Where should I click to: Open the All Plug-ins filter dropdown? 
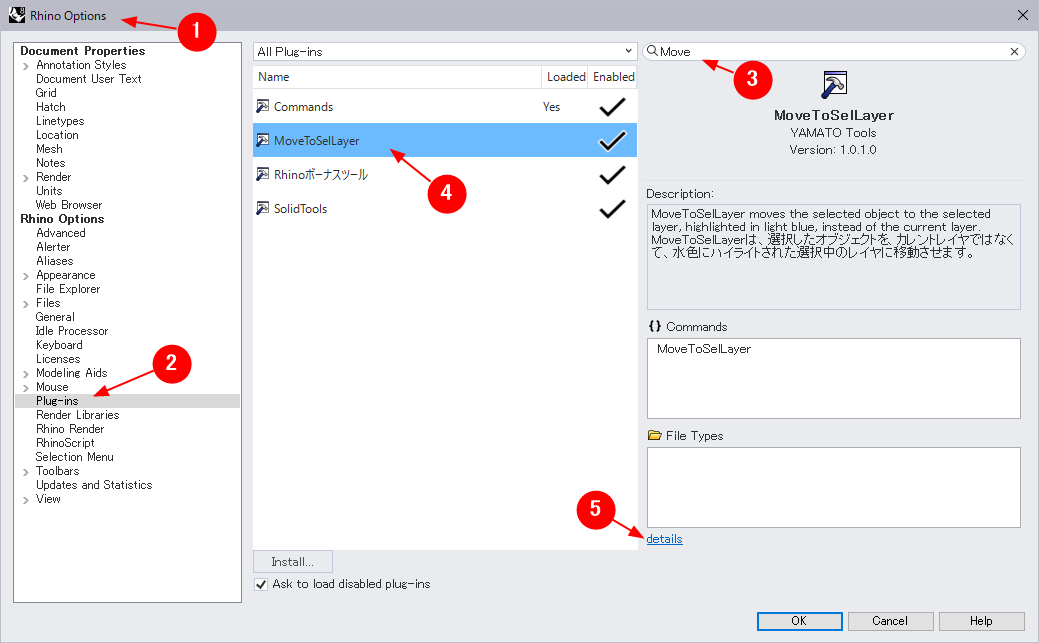[445, 52]
